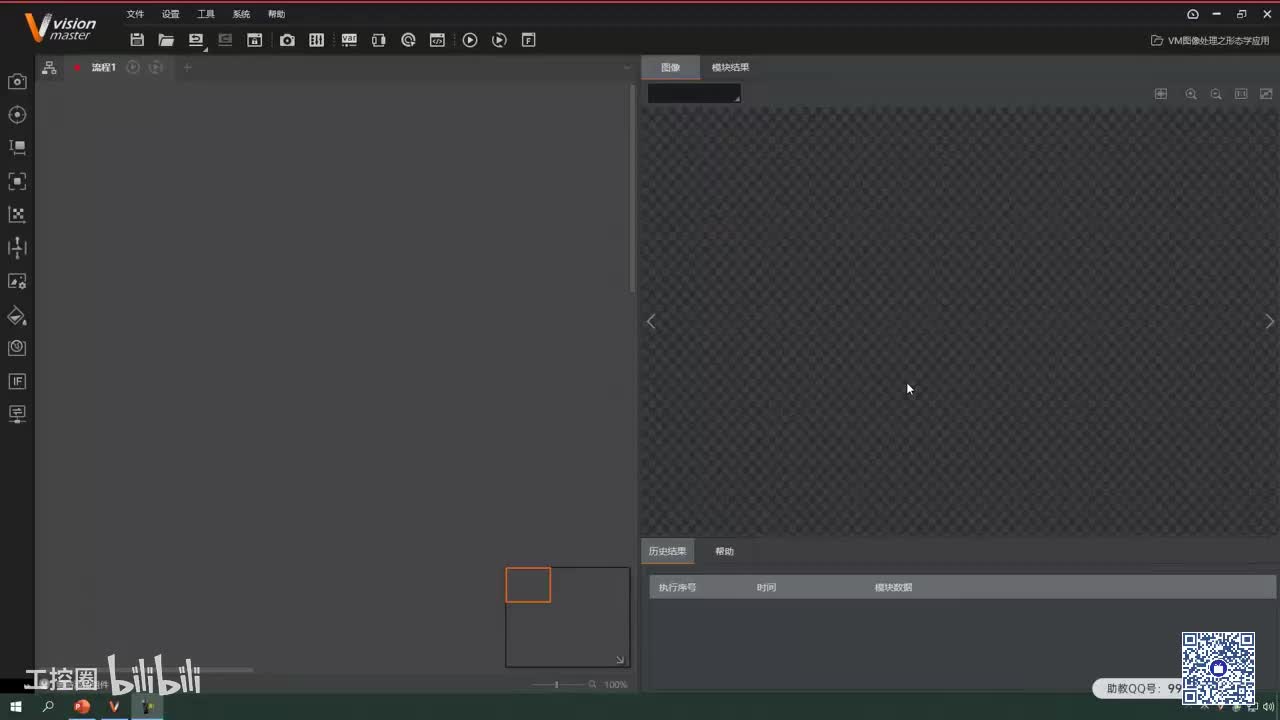Start continuous run from the top toolbar
The image size is (1280, 720).
(499, 40)
